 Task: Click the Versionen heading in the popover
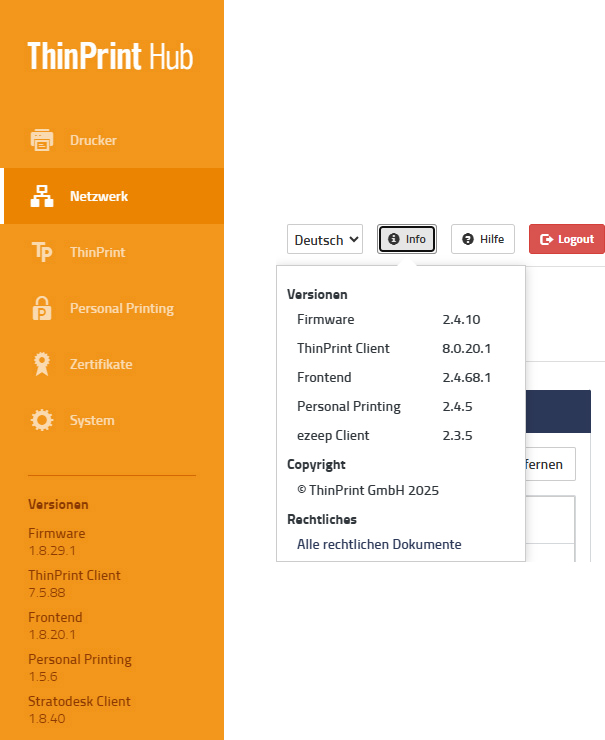point(317,294)
